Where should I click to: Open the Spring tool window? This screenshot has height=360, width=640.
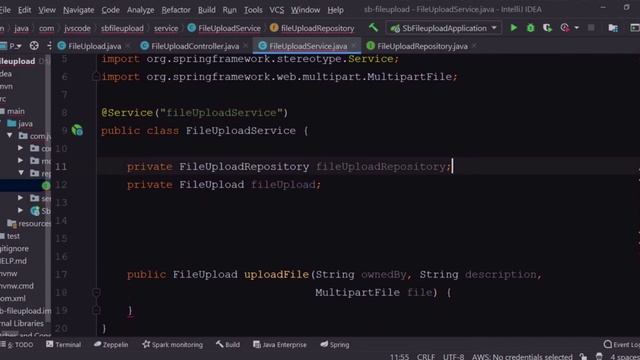pos(335,344)
